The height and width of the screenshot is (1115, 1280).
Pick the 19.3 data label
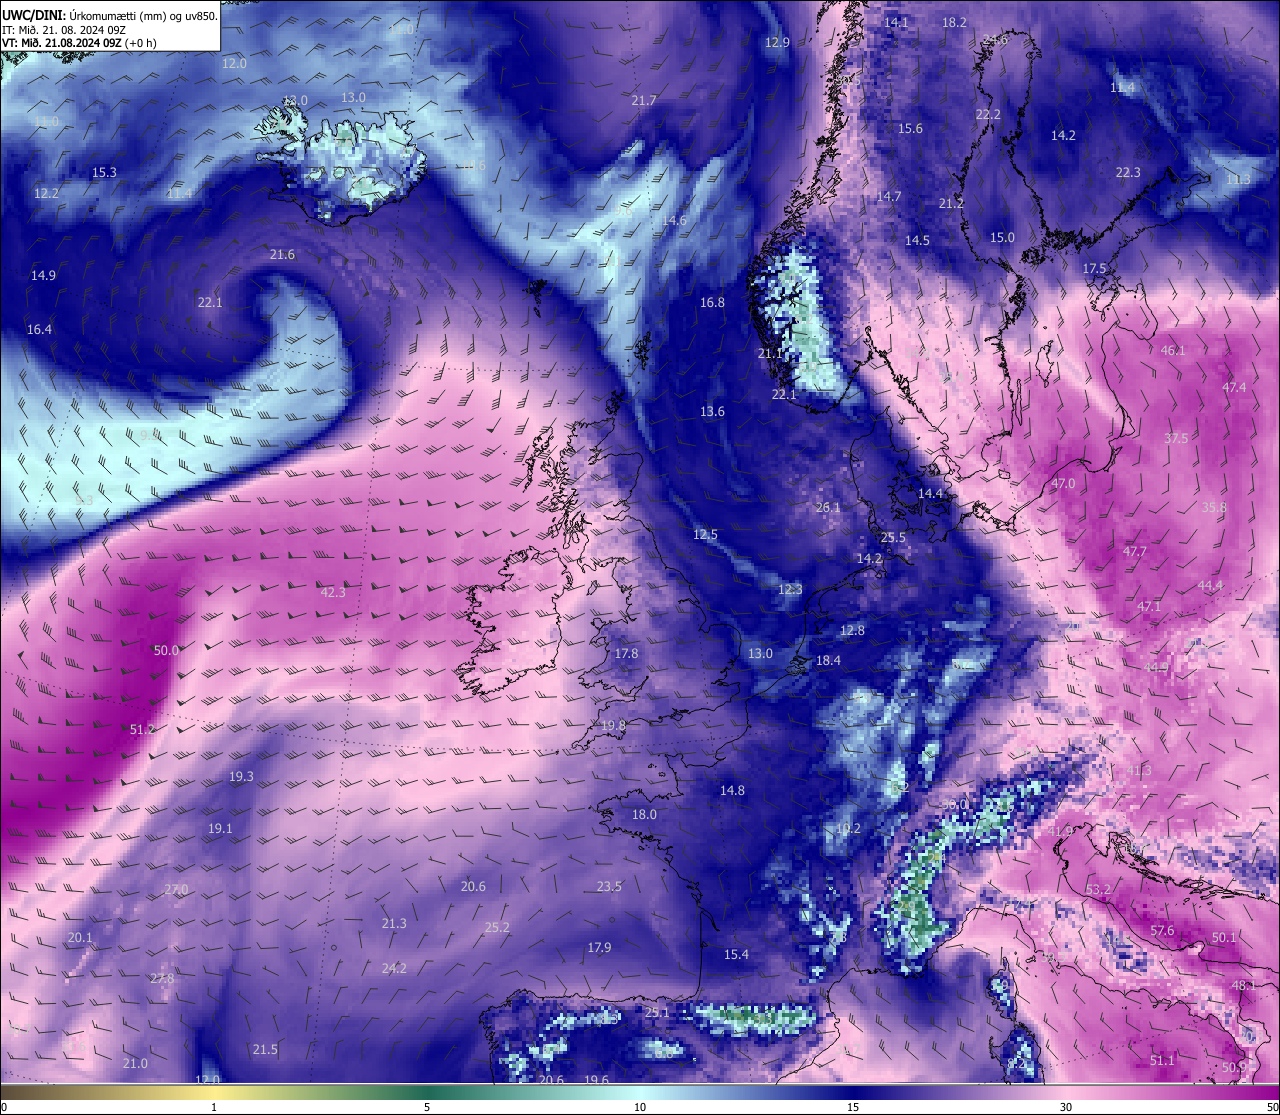pos(241,776)
